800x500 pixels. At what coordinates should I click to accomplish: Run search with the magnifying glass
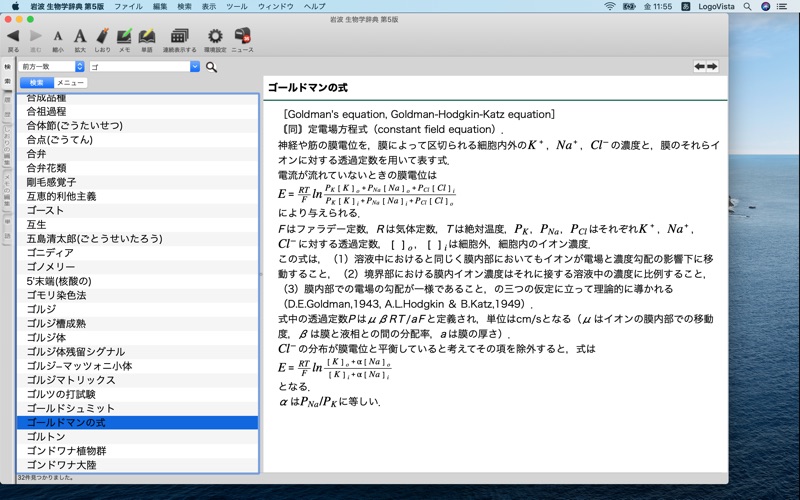(x=211, y=67)
